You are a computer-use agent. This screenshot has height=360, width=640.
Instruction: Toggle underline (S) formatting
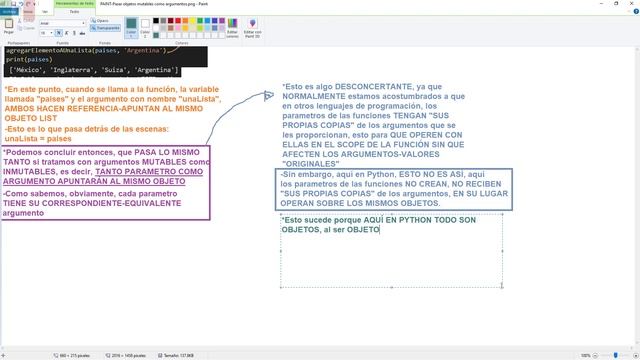[74, 33]
